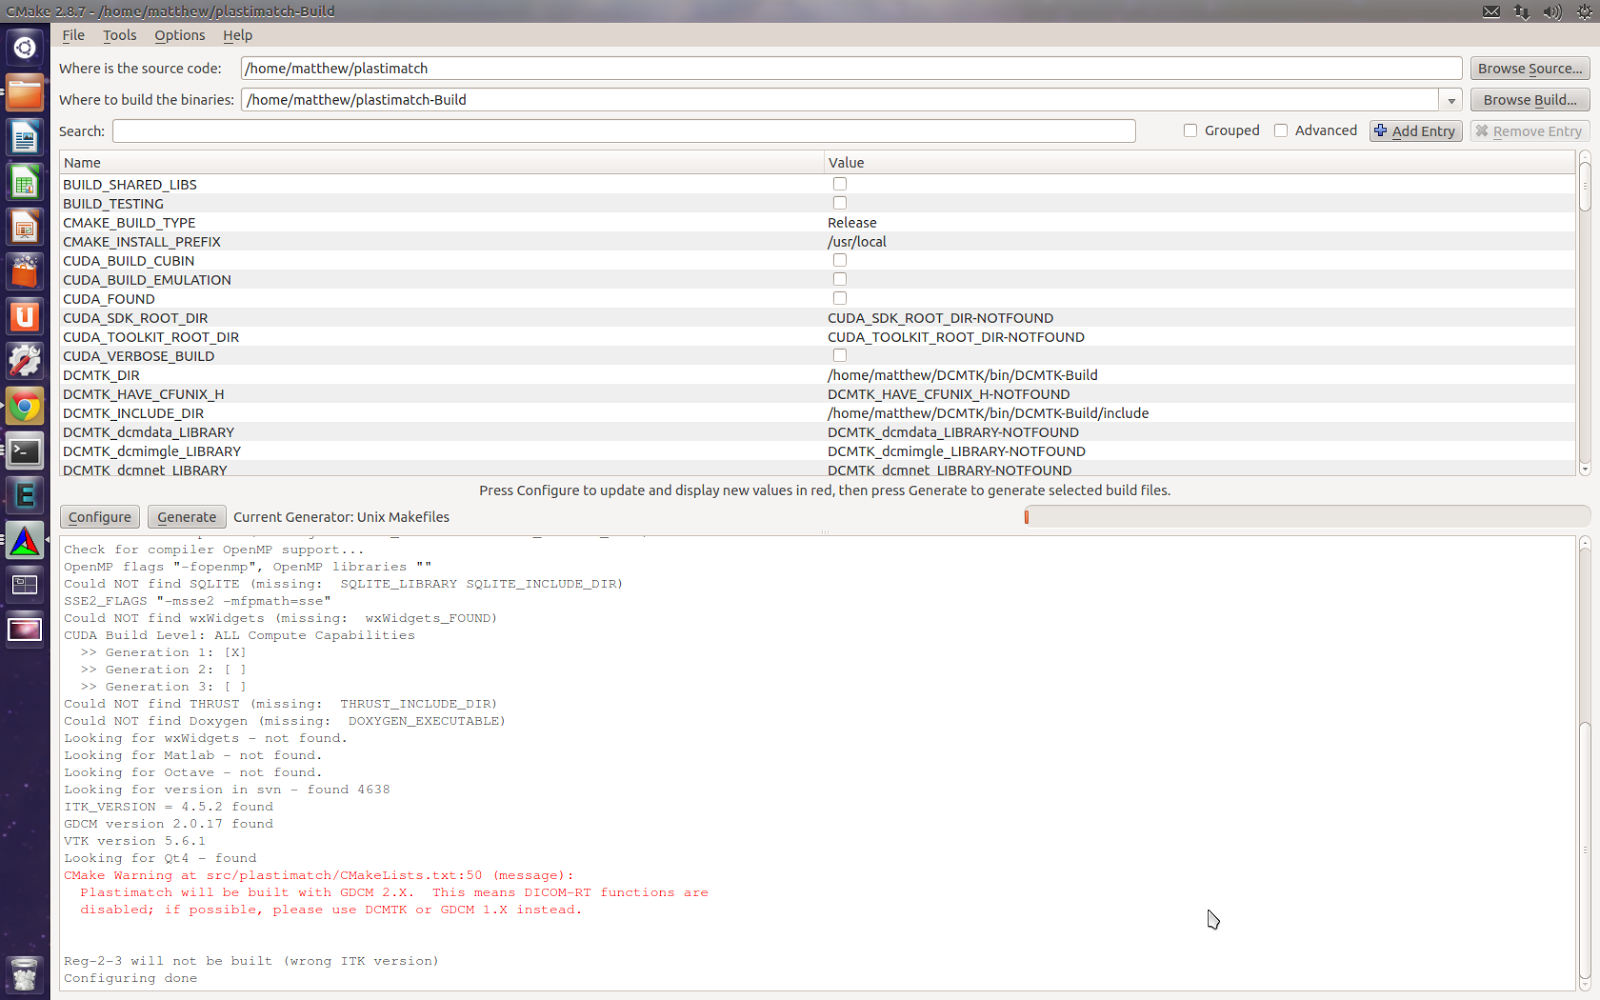Open the session gear menu in top bar
Screen dimensions: 1600x1000
[x=1584, y=11]
